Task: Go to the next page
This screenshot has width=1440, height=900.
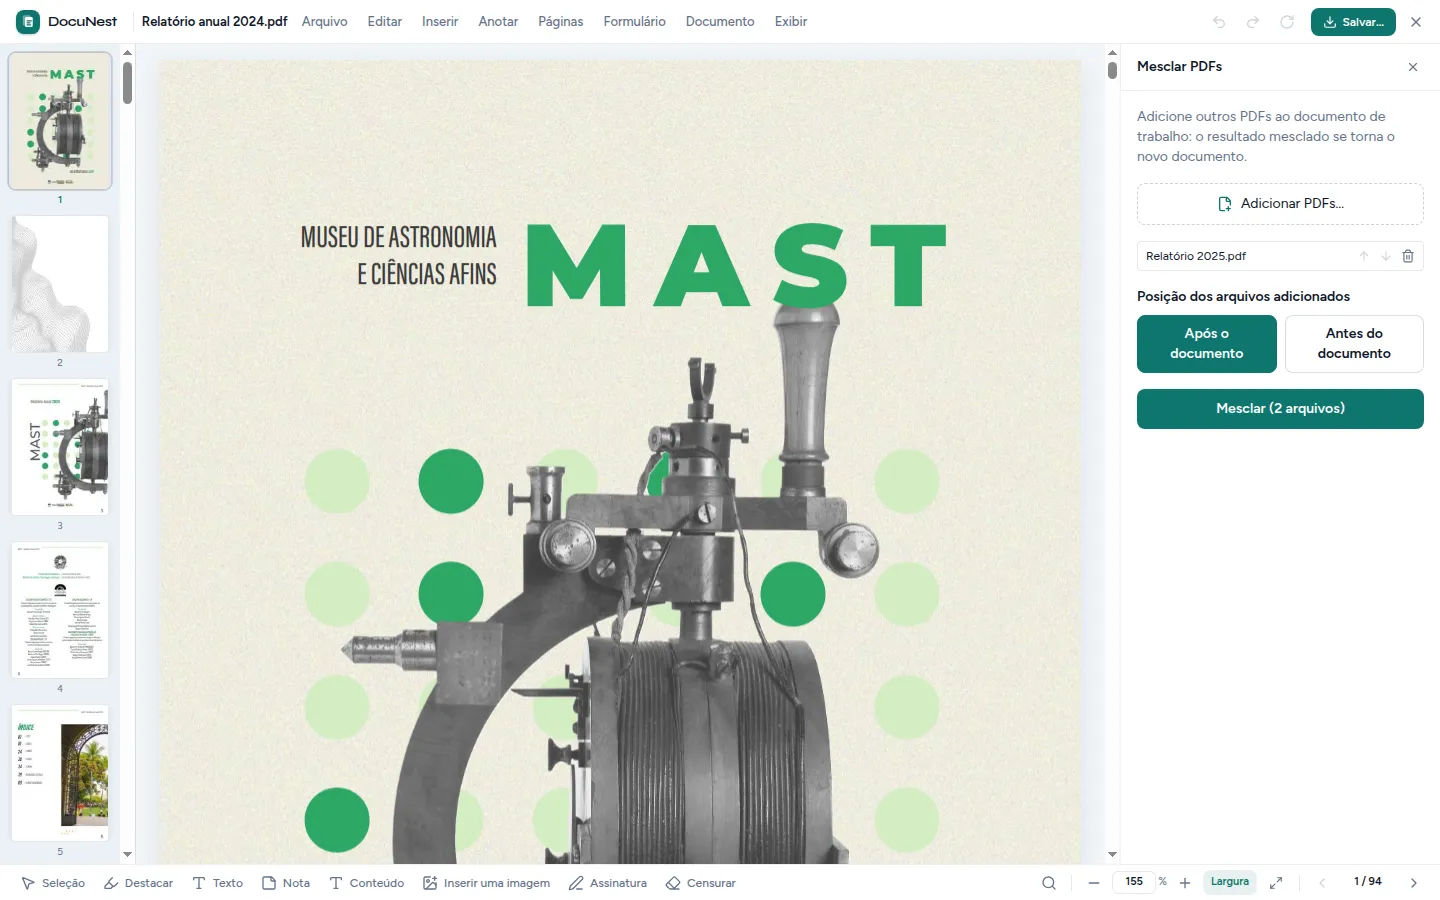Action: pyautogui.click(x=1414, y=883)
